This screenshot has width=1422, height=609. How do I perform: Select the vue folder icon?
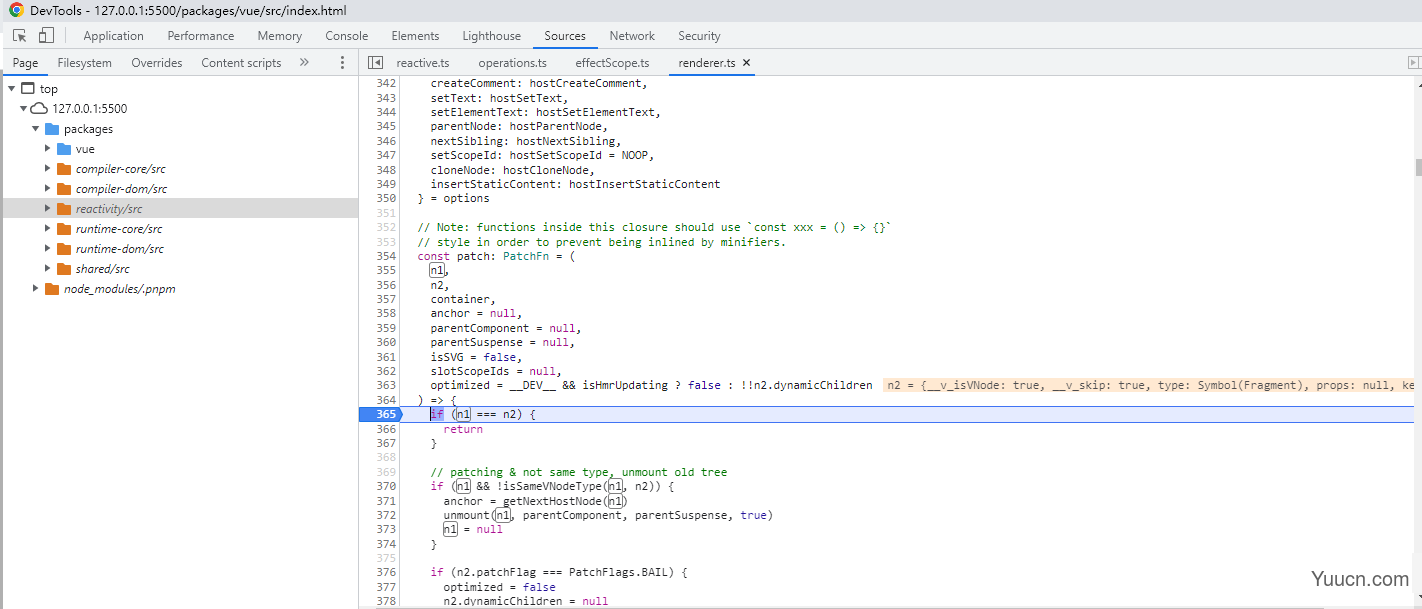click(64, 148)
